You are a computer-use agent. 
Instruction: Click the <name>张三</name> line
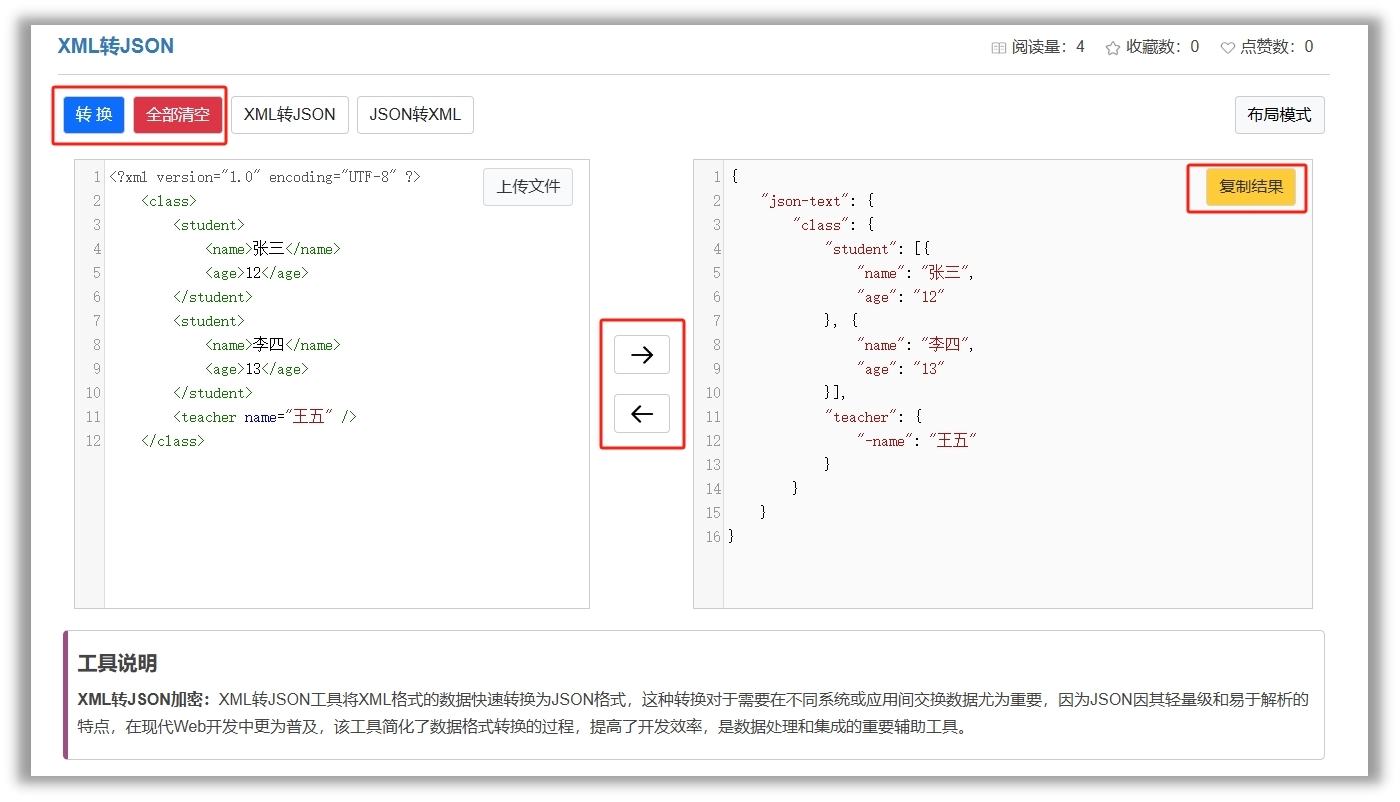pyautogui.click(x=273, y=249)
